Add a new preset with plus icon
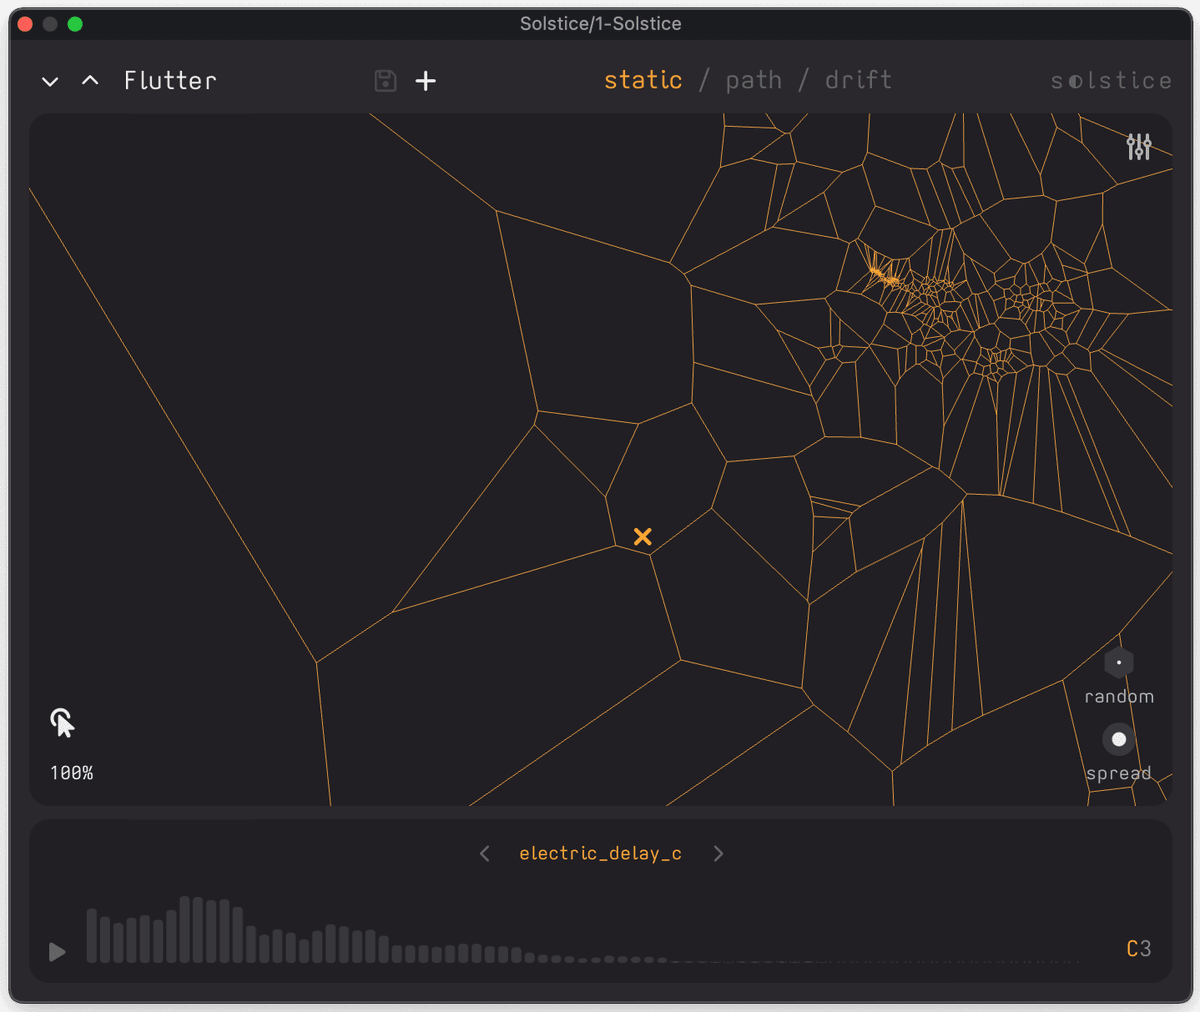The height and width of the screenshot is (1012, 1200). pos(426,81)
